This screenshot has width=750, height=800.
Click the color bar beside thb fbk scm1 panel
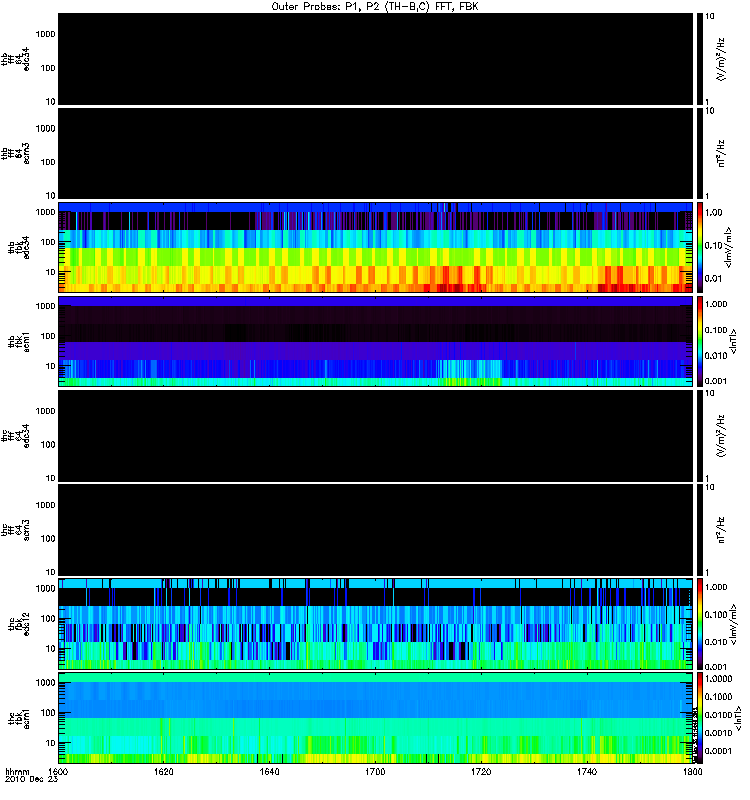point(700,341)
